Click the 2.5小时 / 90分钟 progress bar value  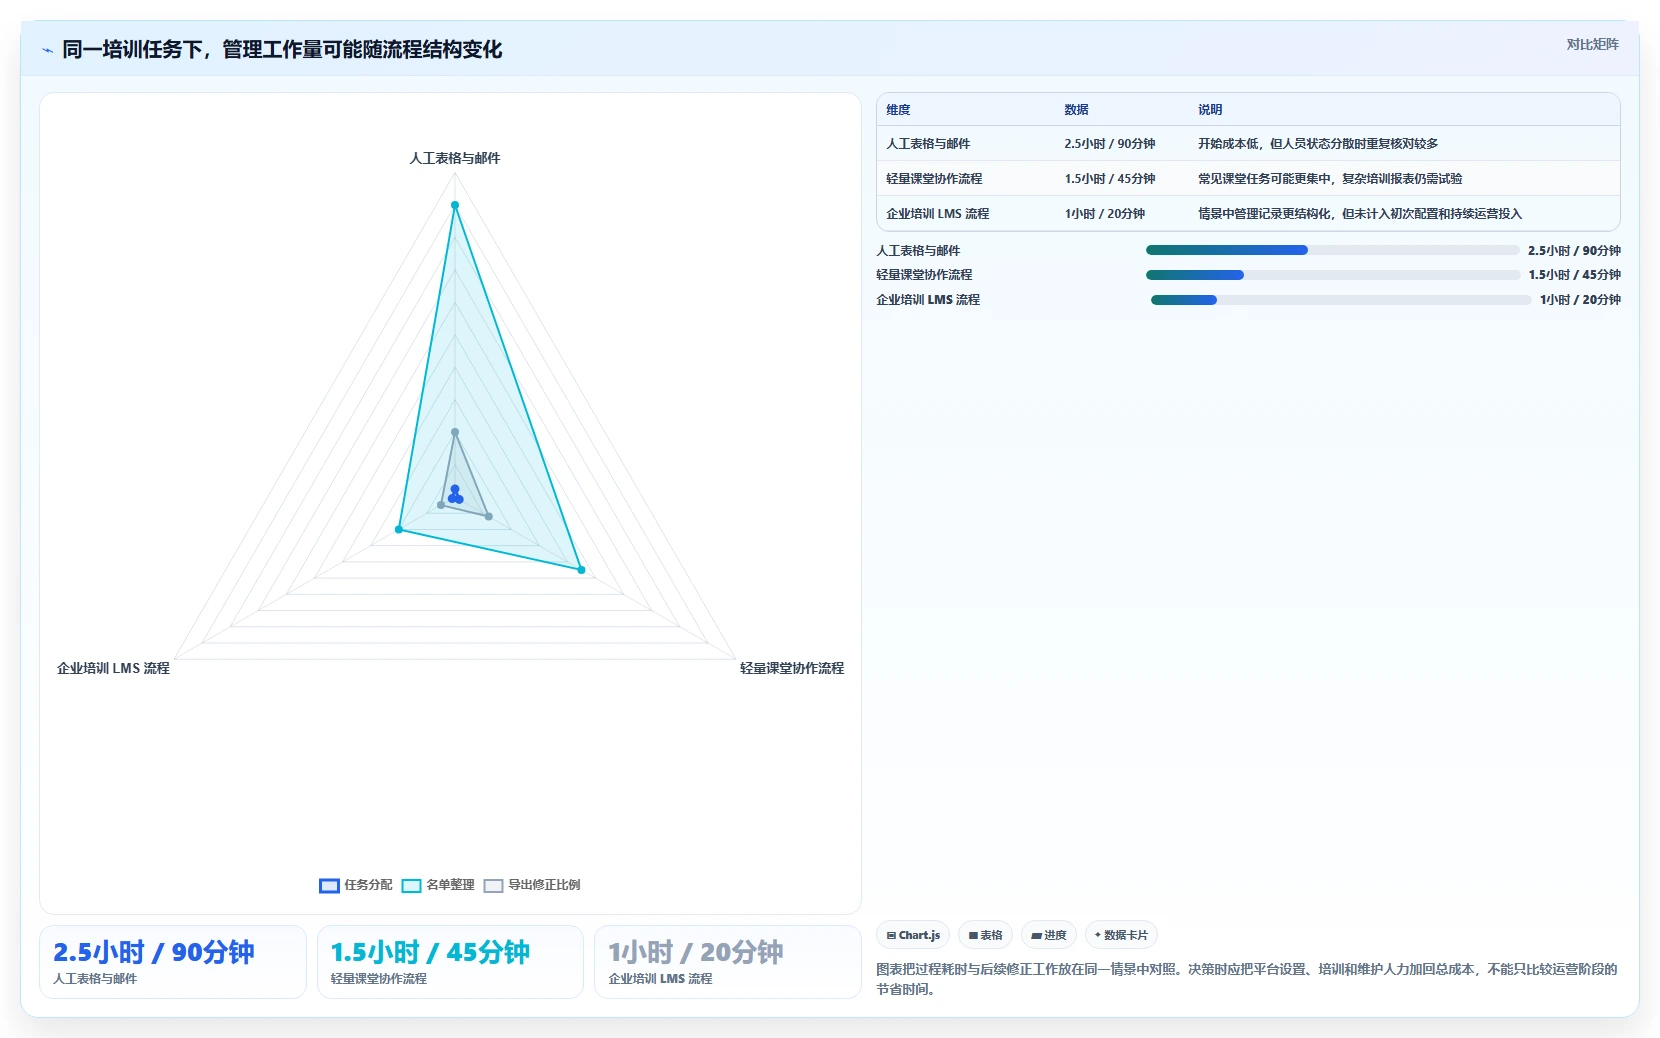coord(1574,251)
